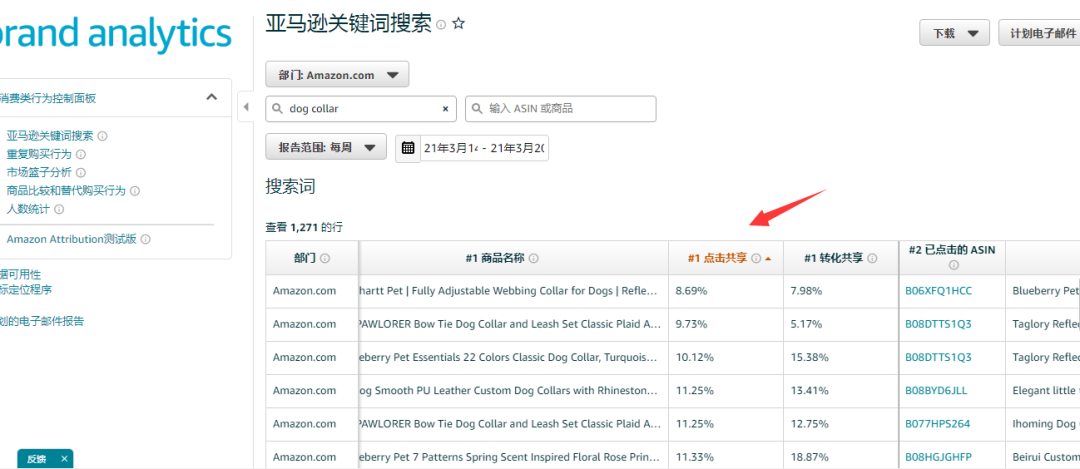Click info icon beside sidebar 亚马逊关键词搜索

click(103, 136)
